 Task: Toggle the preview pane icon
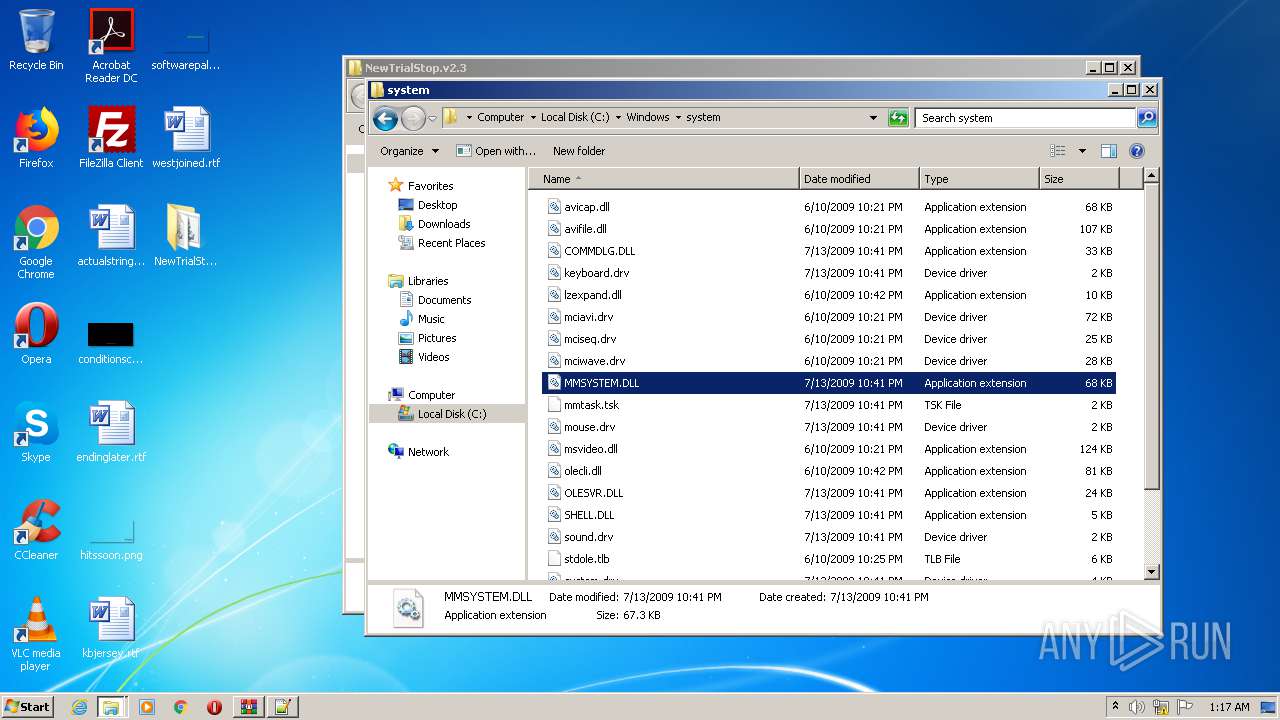[x=1108, y=151]
